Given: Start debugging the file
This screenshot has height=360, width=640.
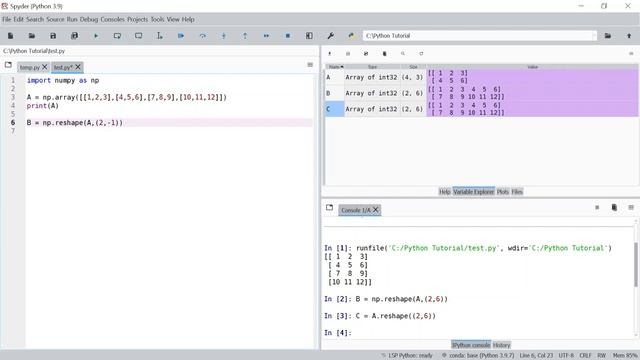Looking at the screenshot, I should [181, 36].
